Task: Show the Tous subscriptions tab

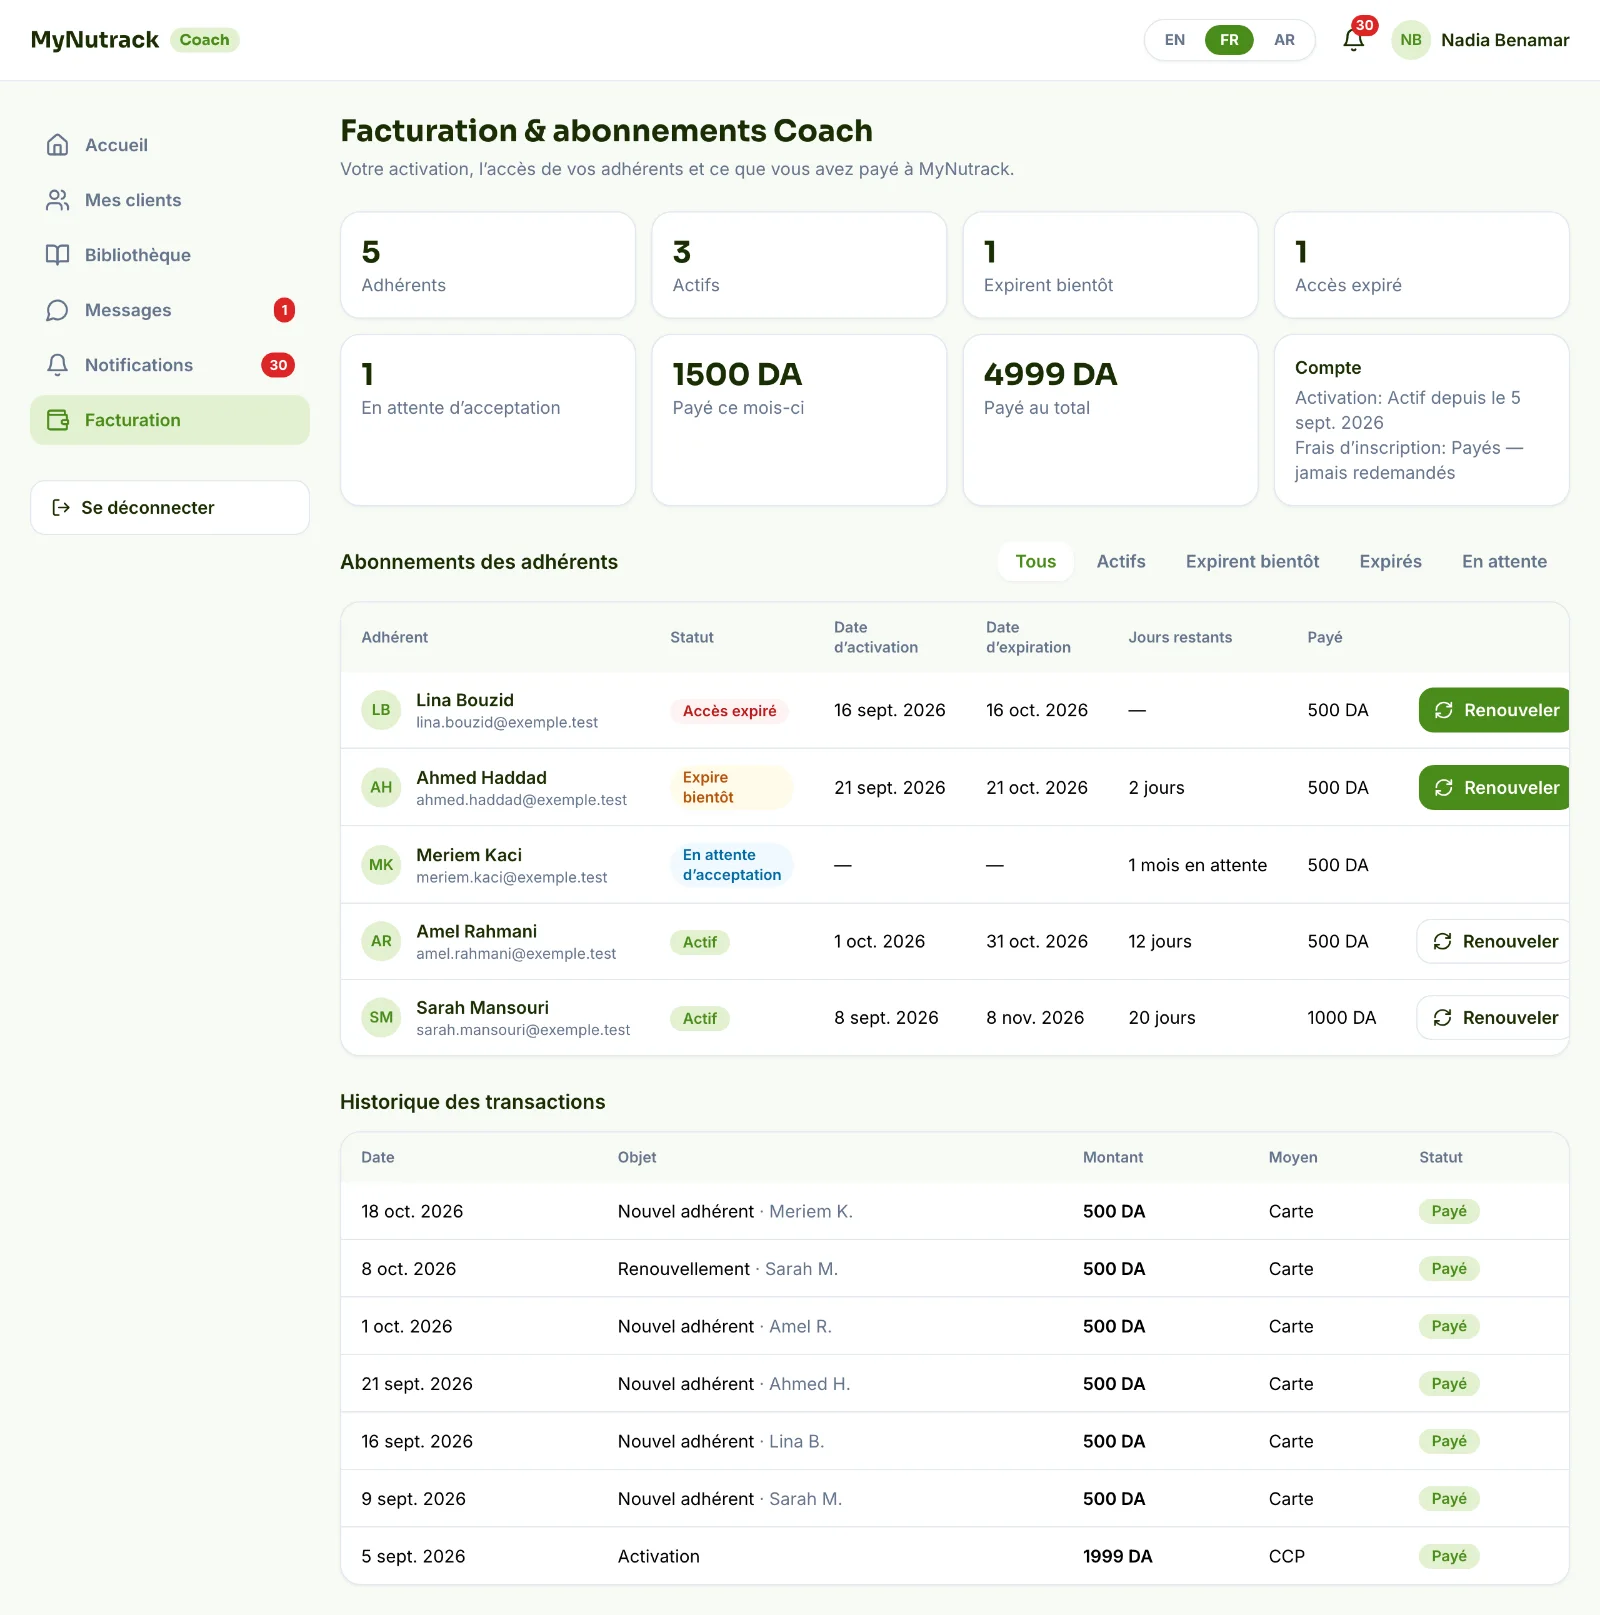Action: (x=1036, y=561)
